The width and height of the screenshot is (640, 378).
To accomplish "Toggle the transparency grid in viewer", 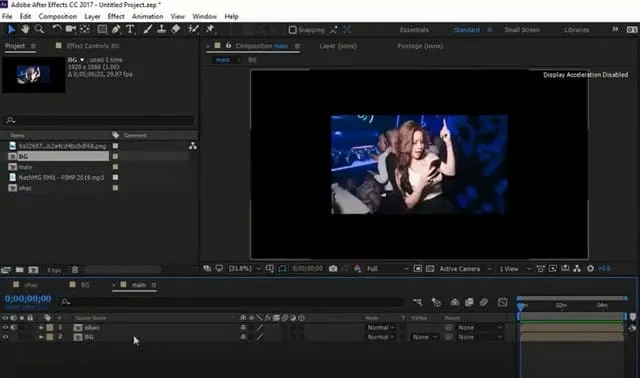I will (x=430, y=269).
